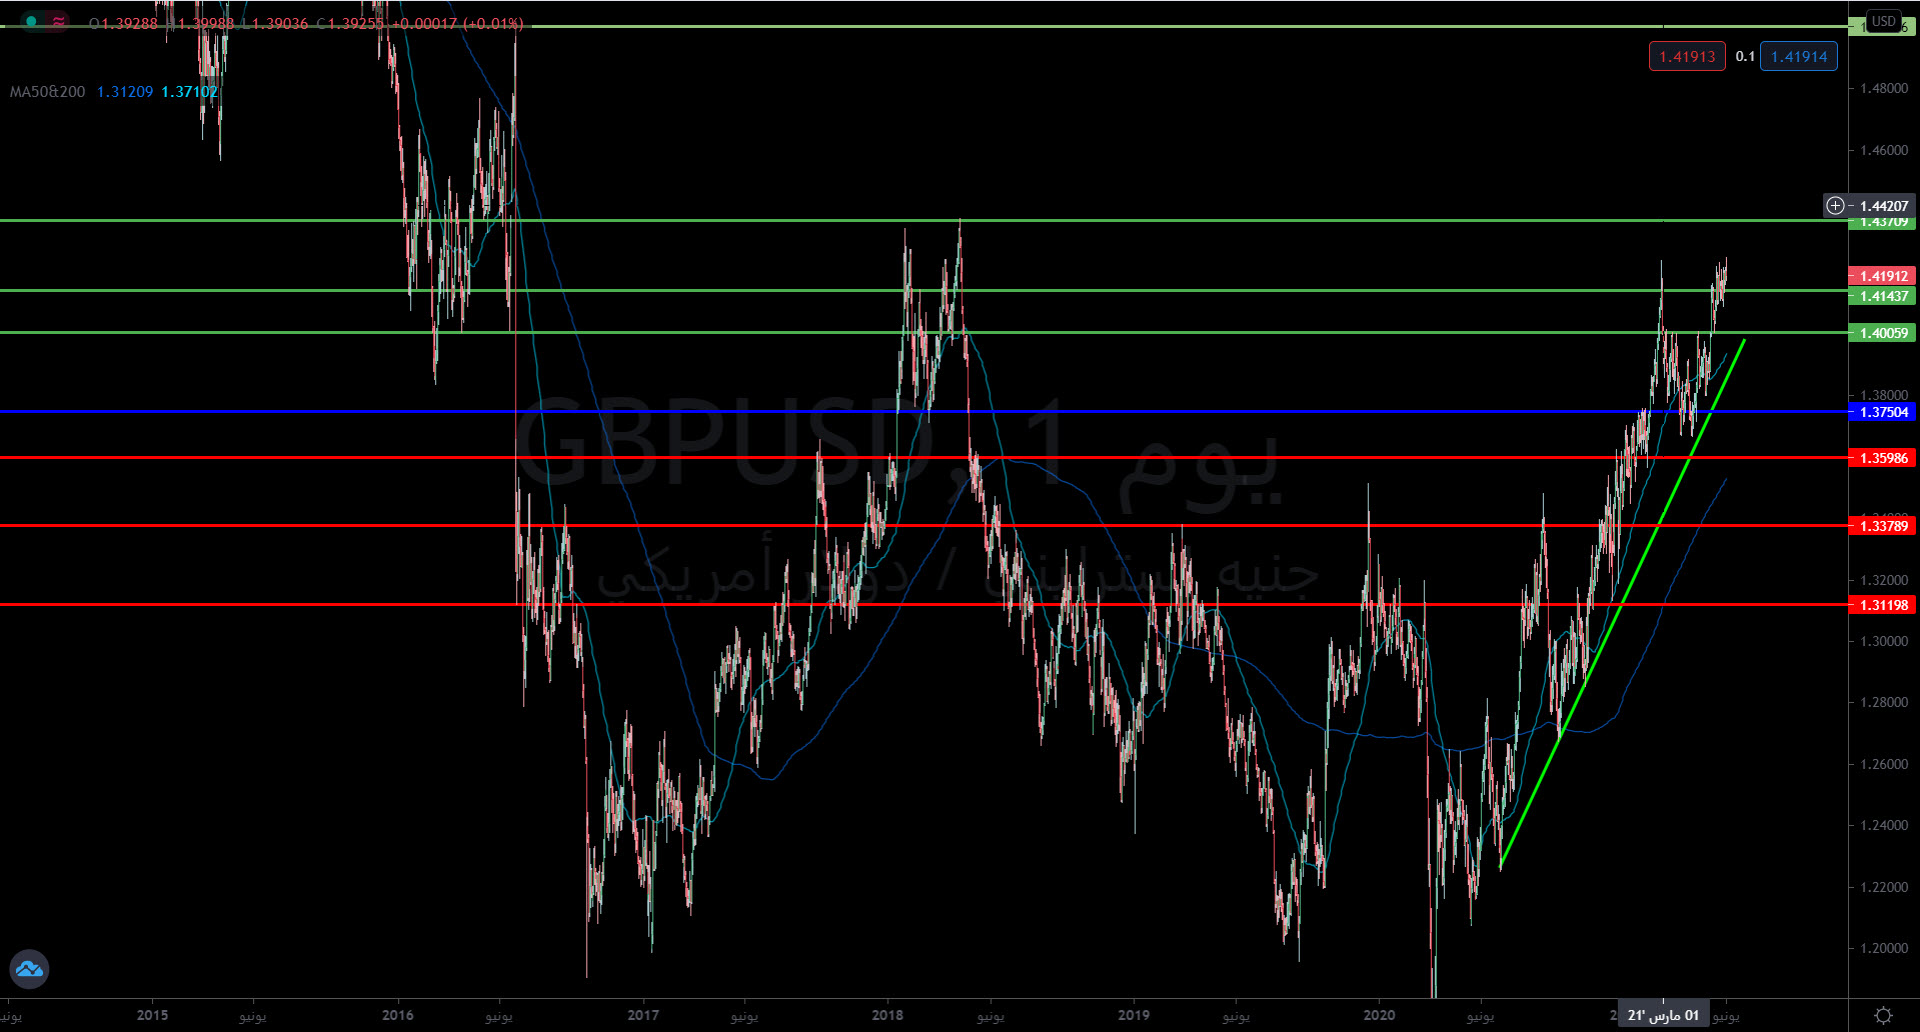
Task: Click the 1.28000 price axis label
Action: click(x=1884, y=703)
